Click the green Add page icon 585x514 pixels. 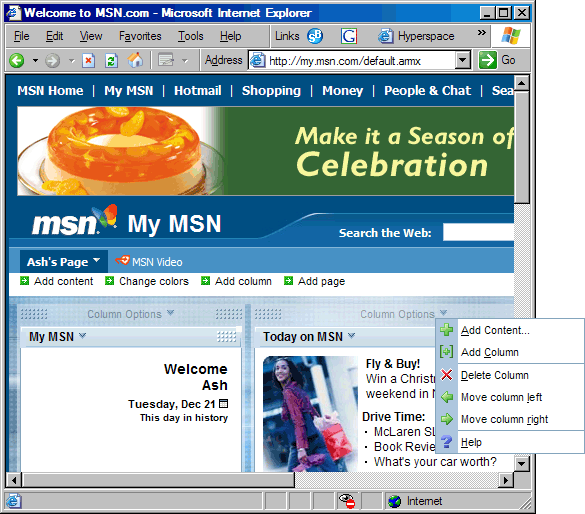[x=288, y=280]
